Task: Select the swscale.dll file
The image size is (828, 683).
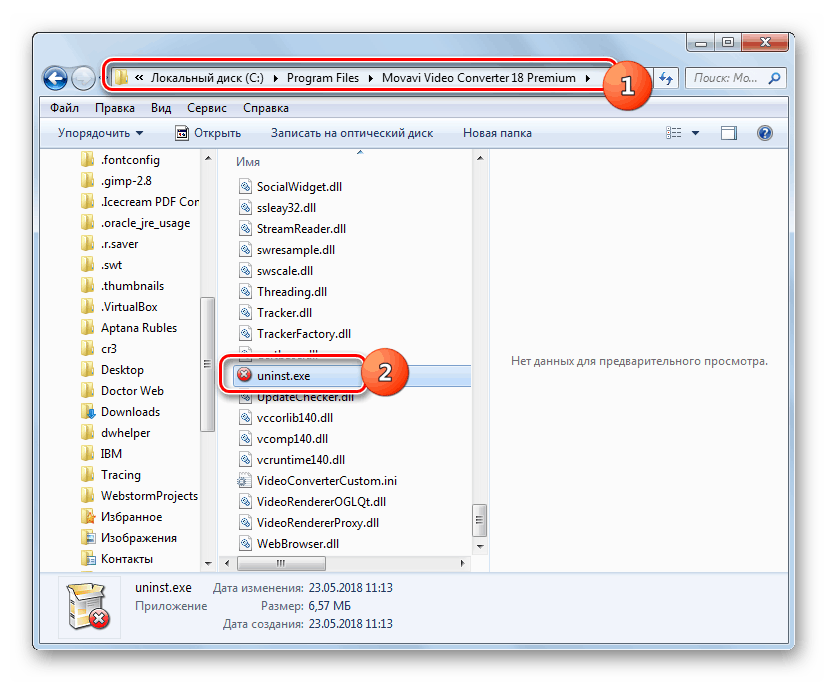Action: coord(285,270)
